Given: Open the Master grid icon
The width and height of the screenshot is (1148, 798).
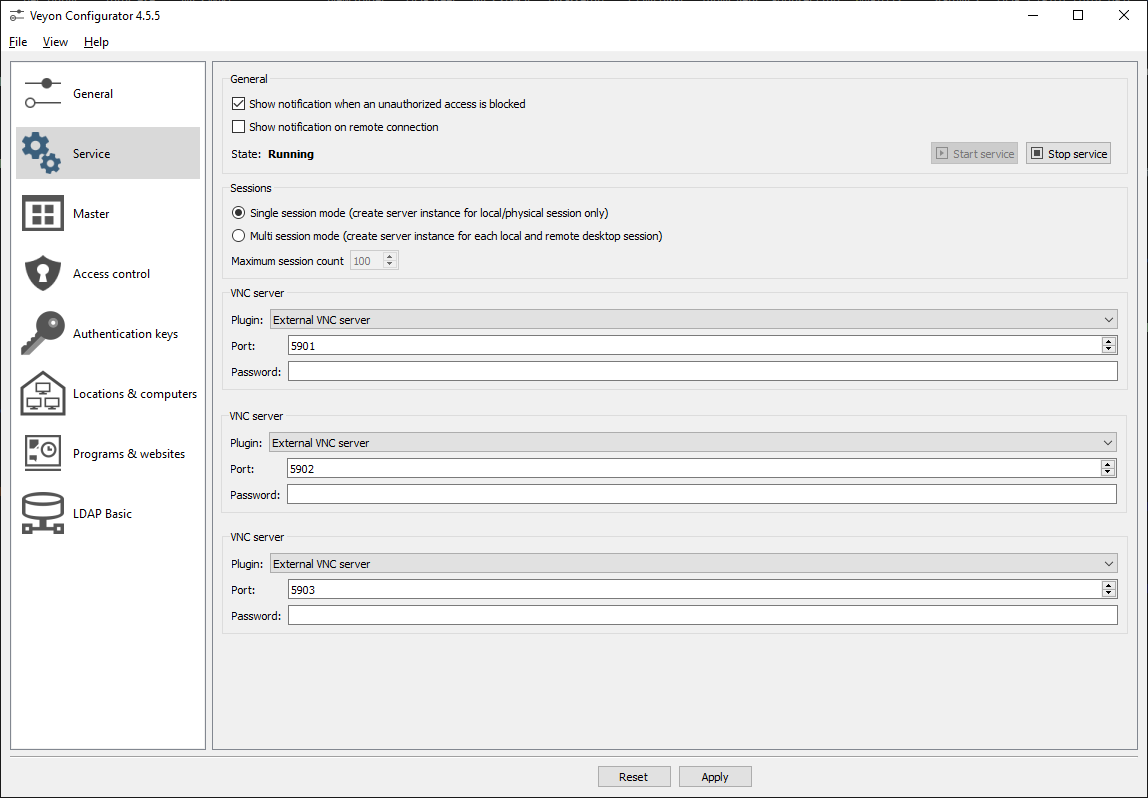Looking at the screenshot, I should coord(42,213).
